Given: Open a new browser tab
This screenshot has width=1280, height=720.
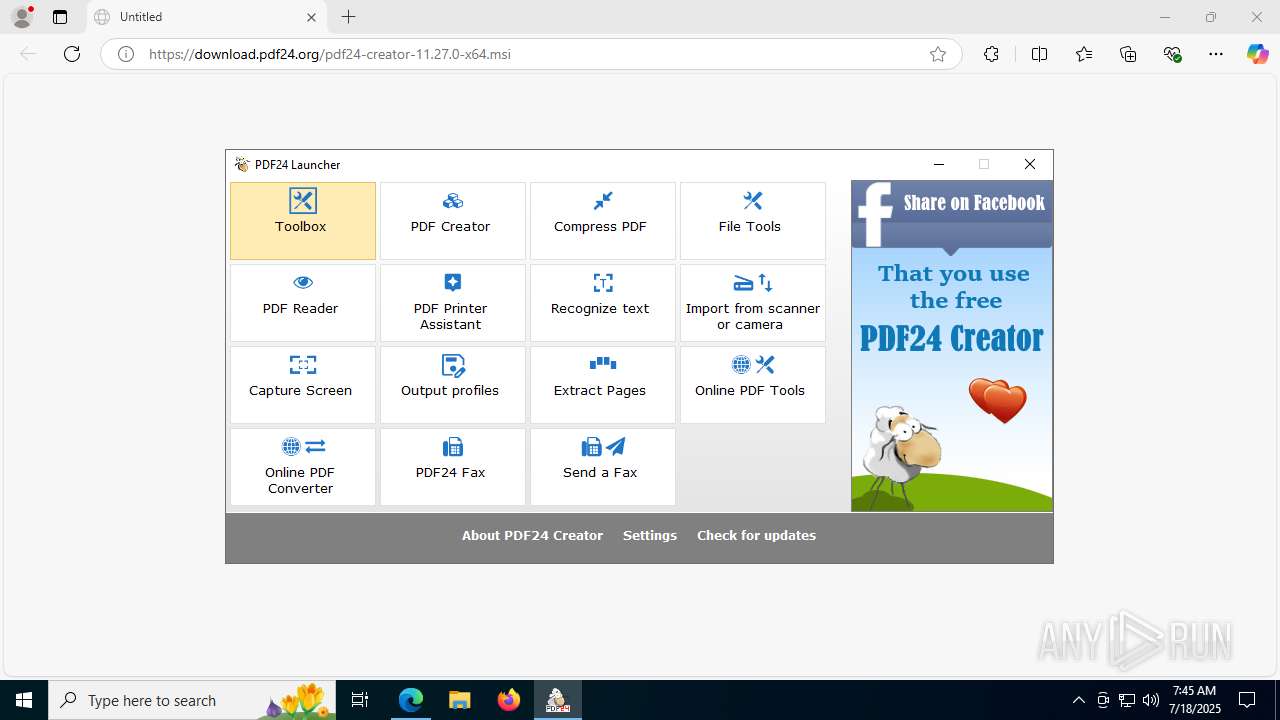Looking at the screenshot, I should click(348, 17).
